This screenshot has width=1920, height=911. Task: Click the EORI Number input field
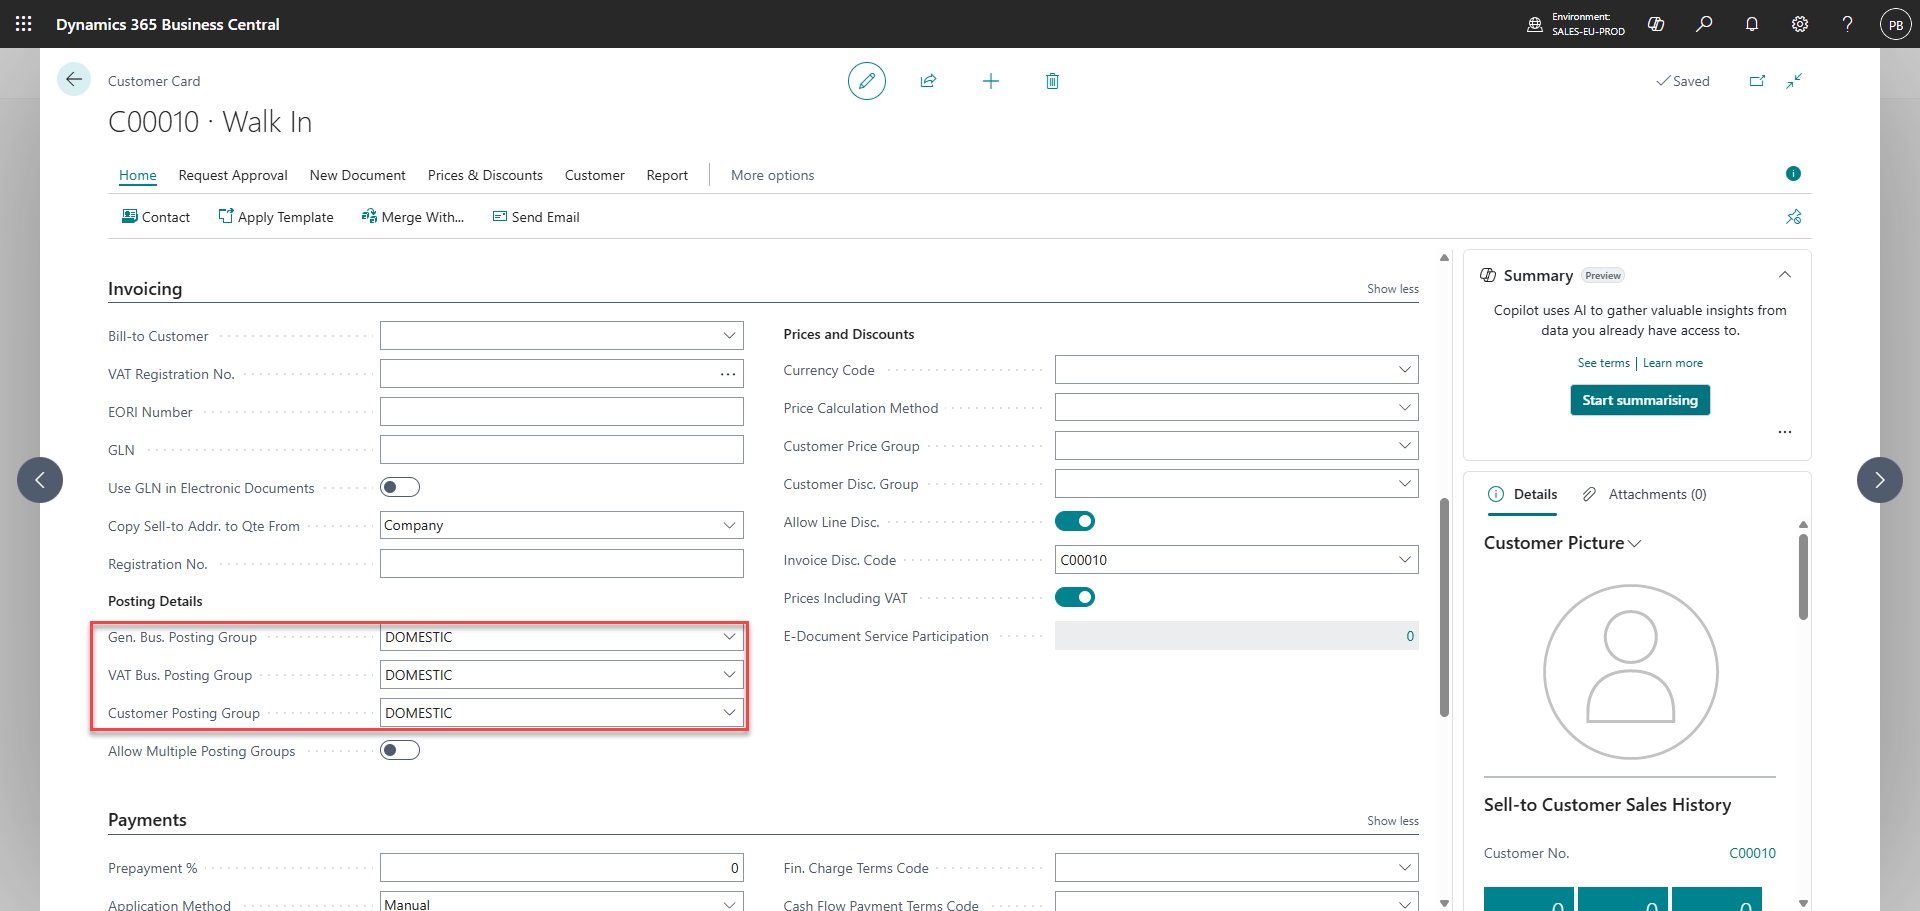click(562, 412)
